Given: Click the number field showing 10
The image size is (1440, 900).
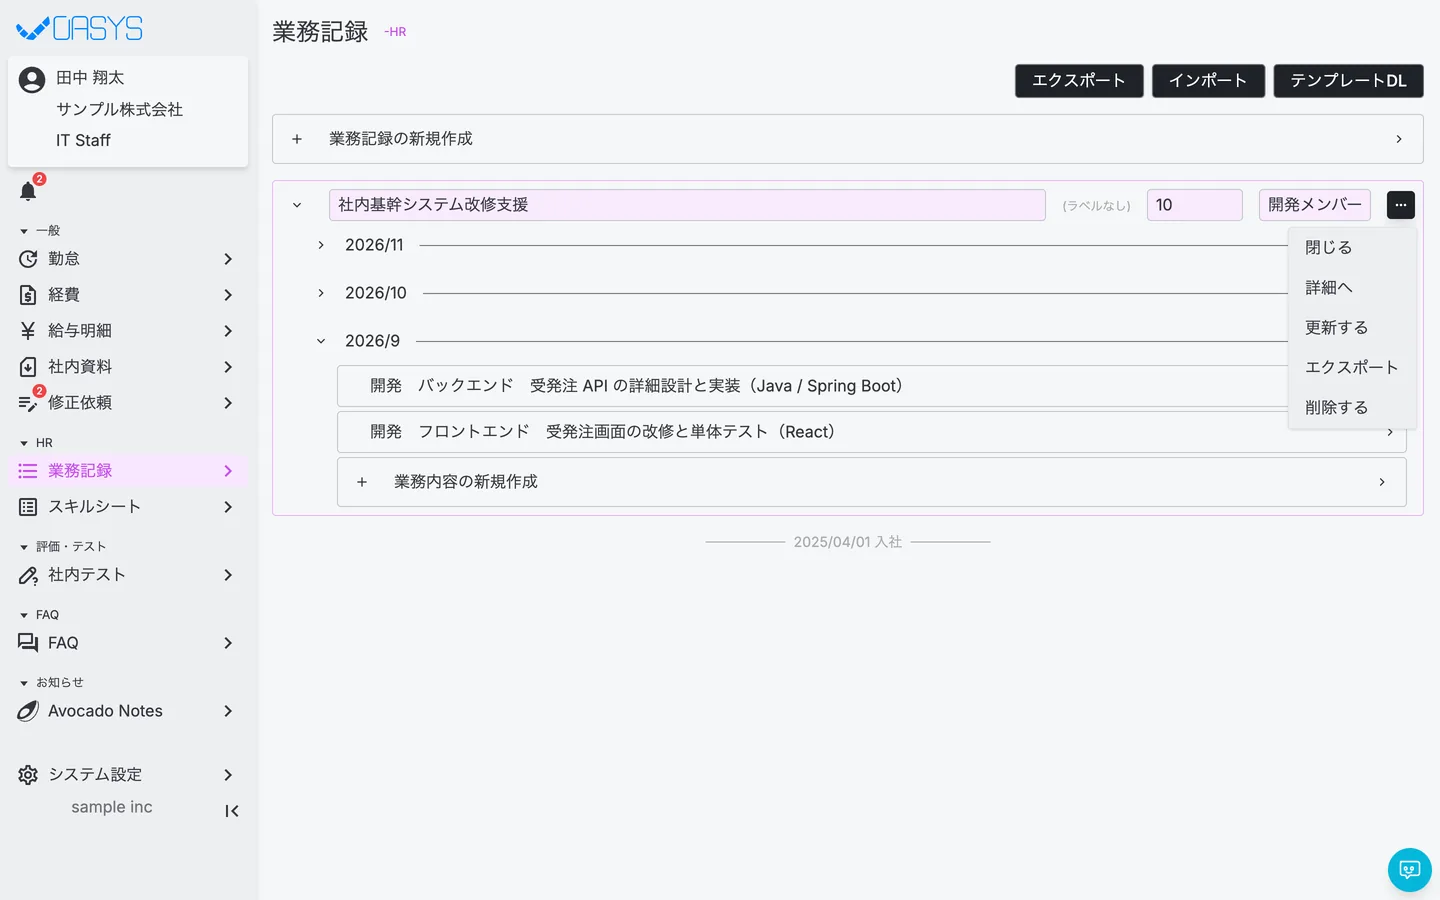Looking at the screenshot, I should 1195,205.
